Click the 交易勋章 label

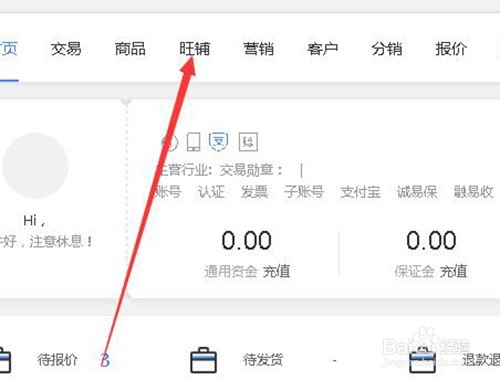click(x=250, y=170)
